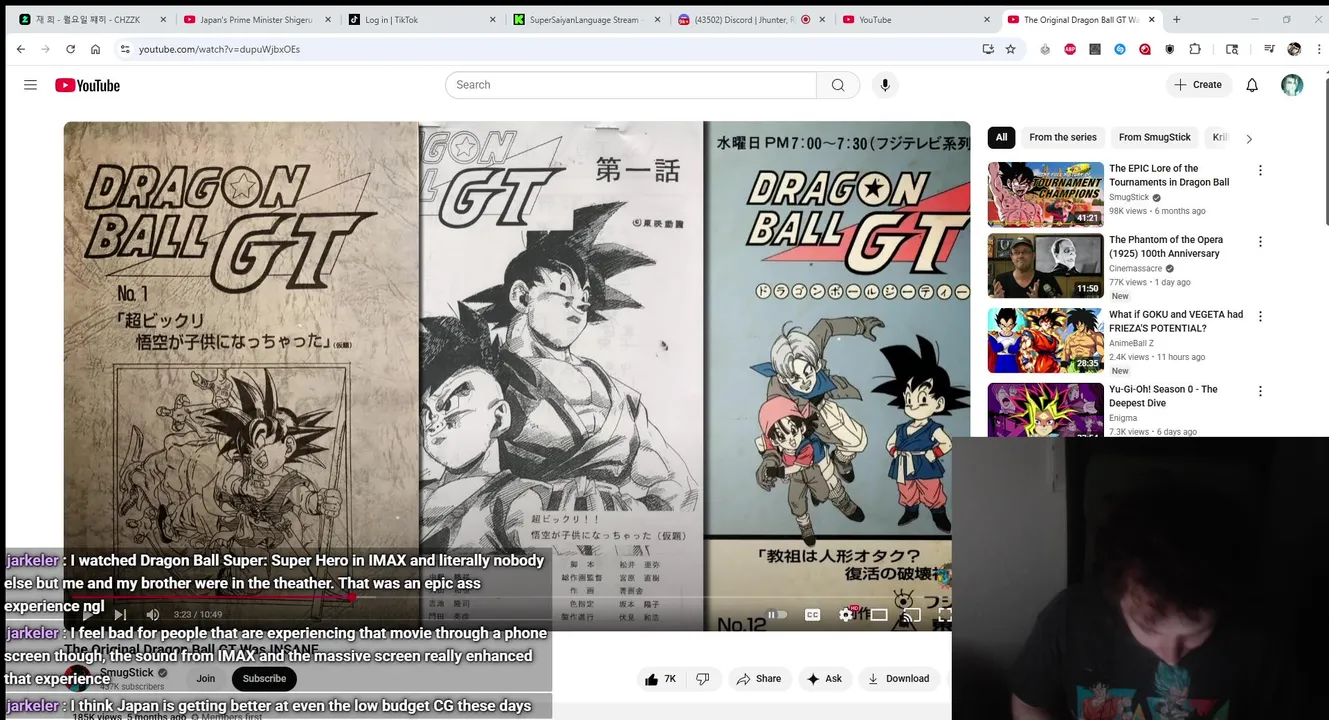Viewport: 1329px width, 720px height.
Task: Click the Share button
Action: pyautogui.click(x=759, y=679)
